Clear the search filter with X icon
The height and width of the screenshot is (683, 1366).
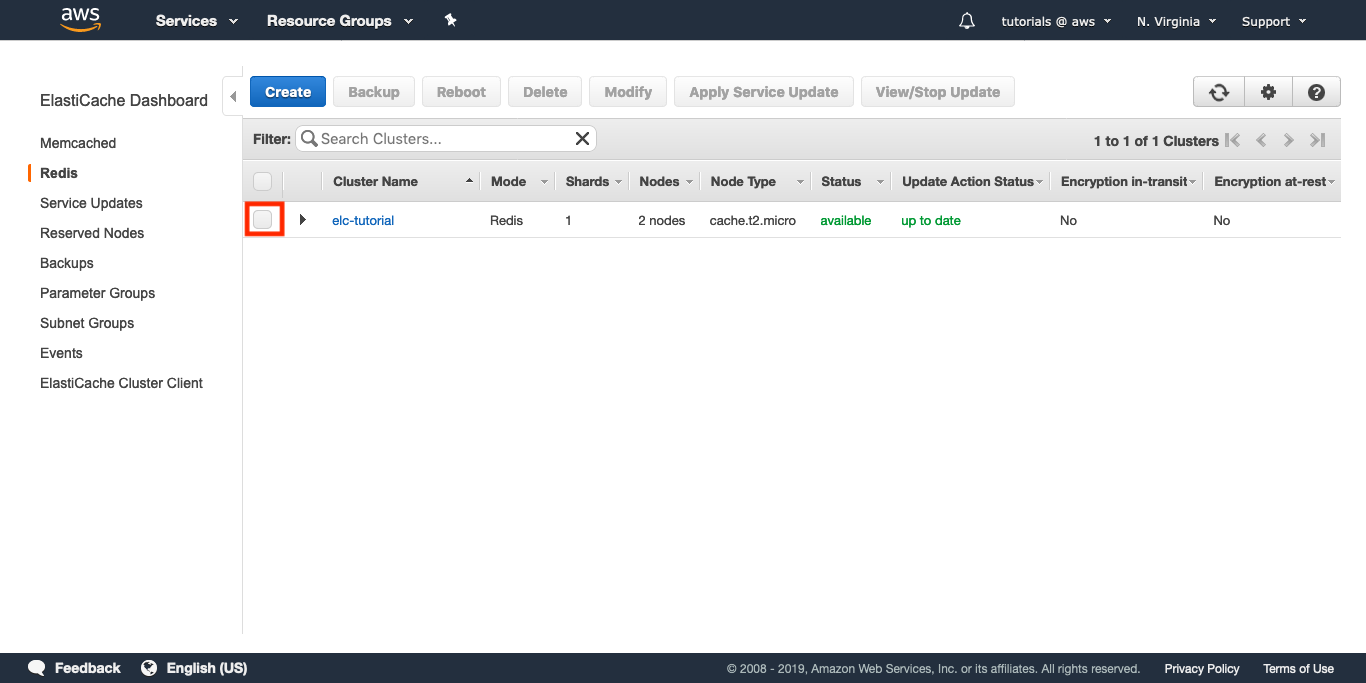click(582, 139)
